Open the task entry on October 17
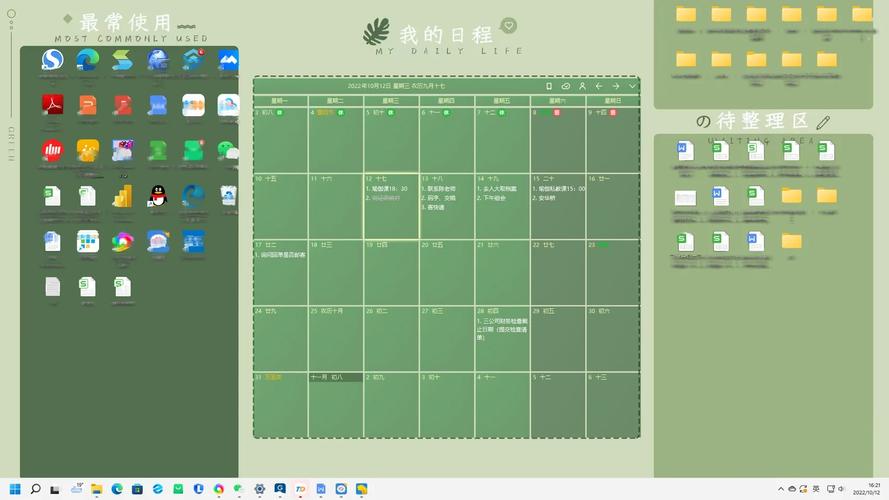 pos(280,255)
